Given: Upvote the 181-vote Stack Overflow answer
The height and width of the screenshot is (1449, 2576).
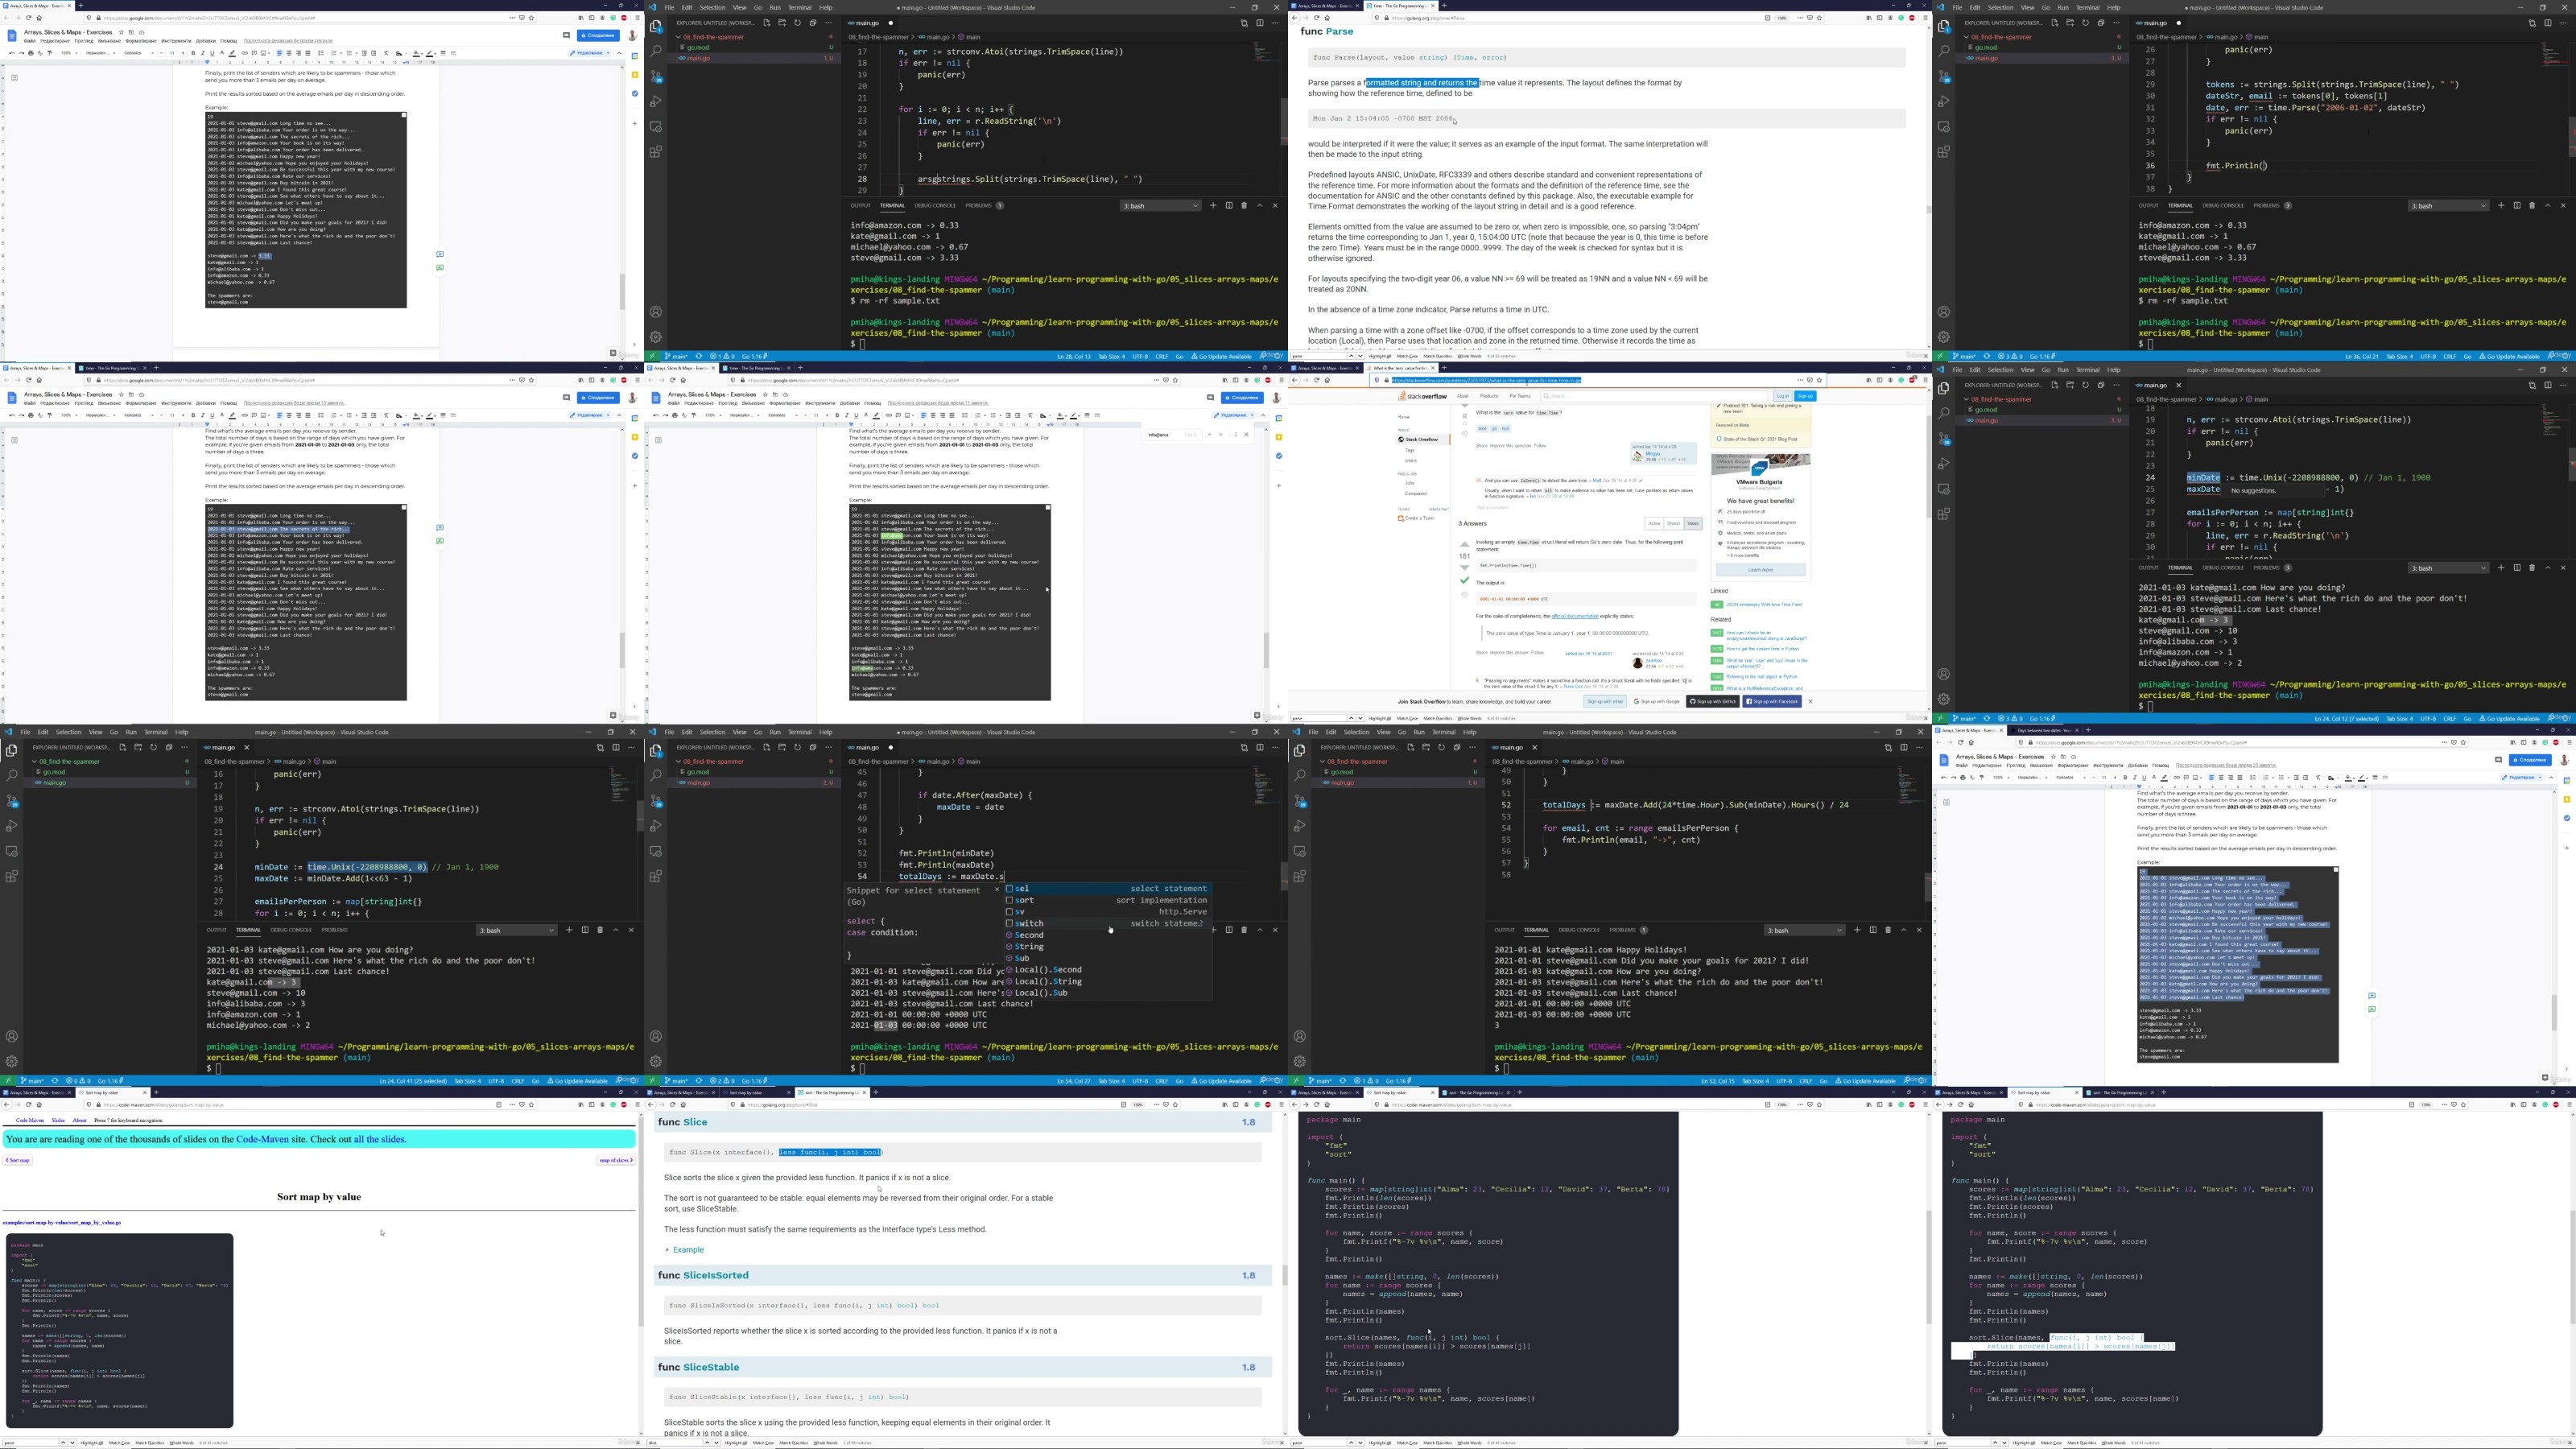Looking at the screenshot, I should coord(1464,545).
